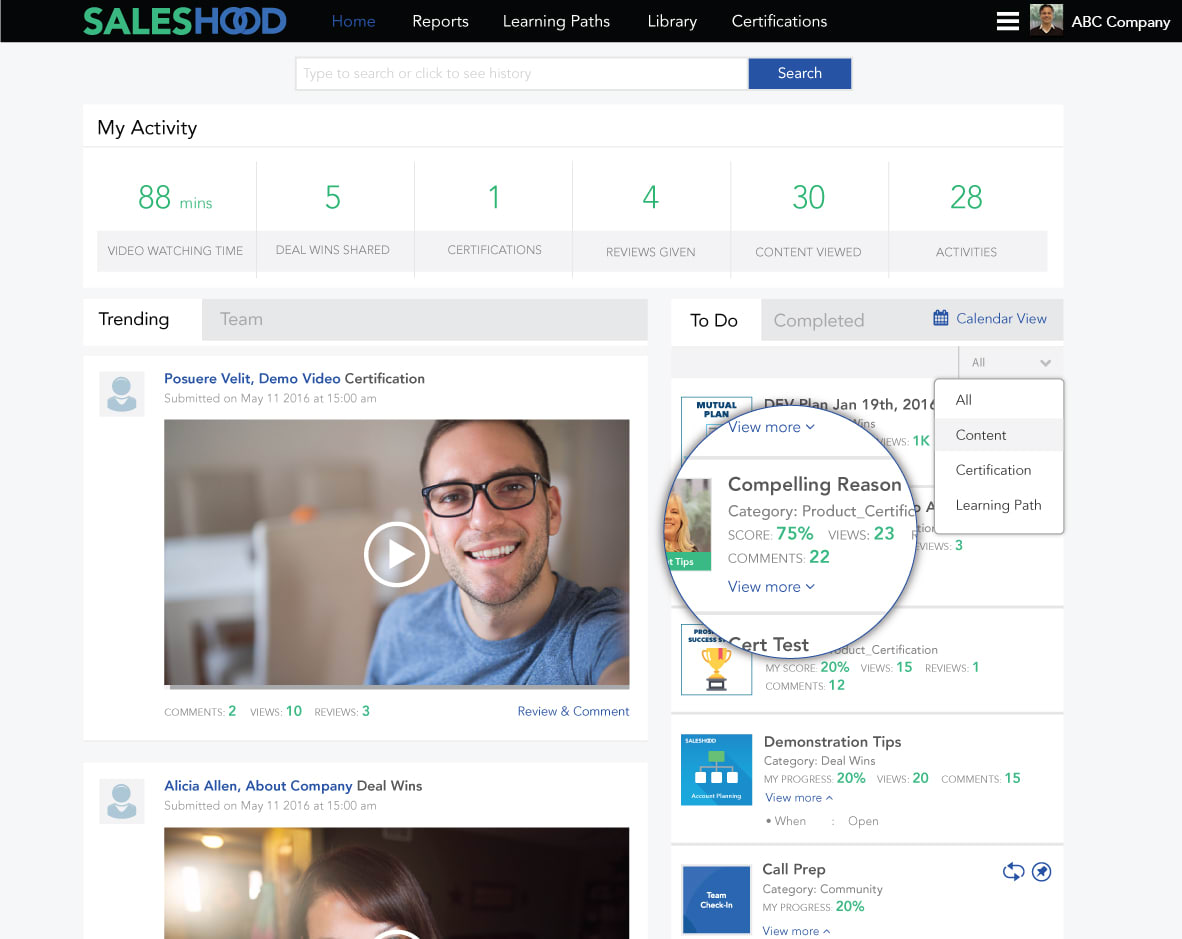Open the Cert Test title

click(768, 645)
